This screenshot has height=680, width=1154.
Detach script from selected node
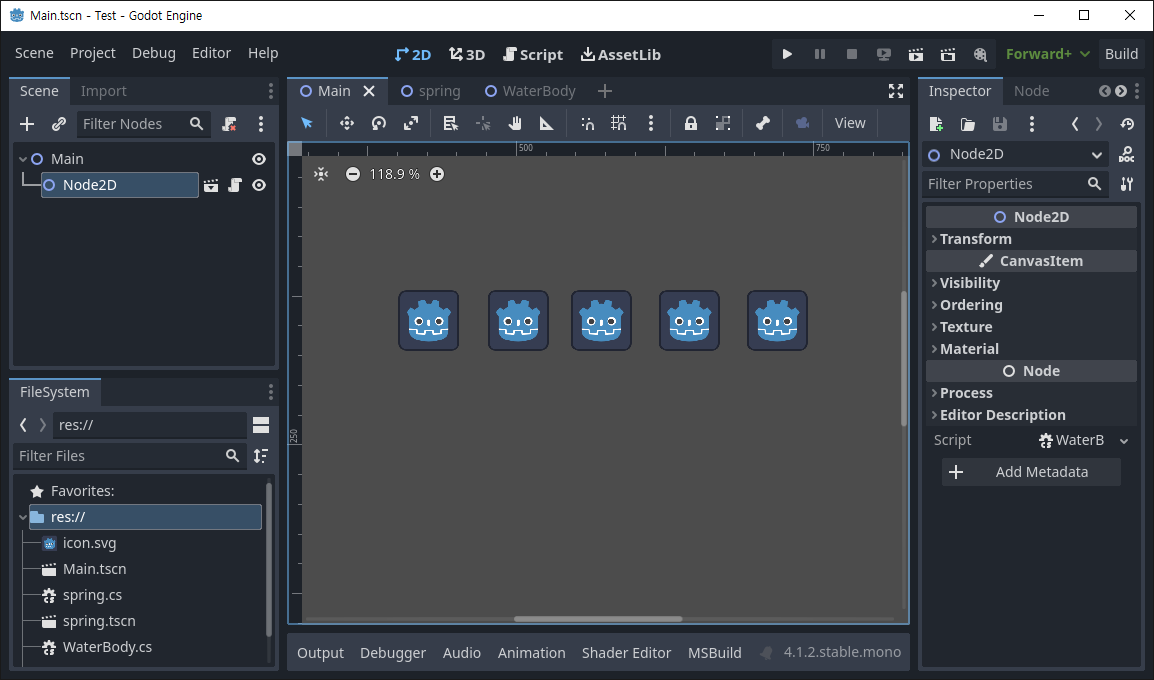click(x=230, y=124)
